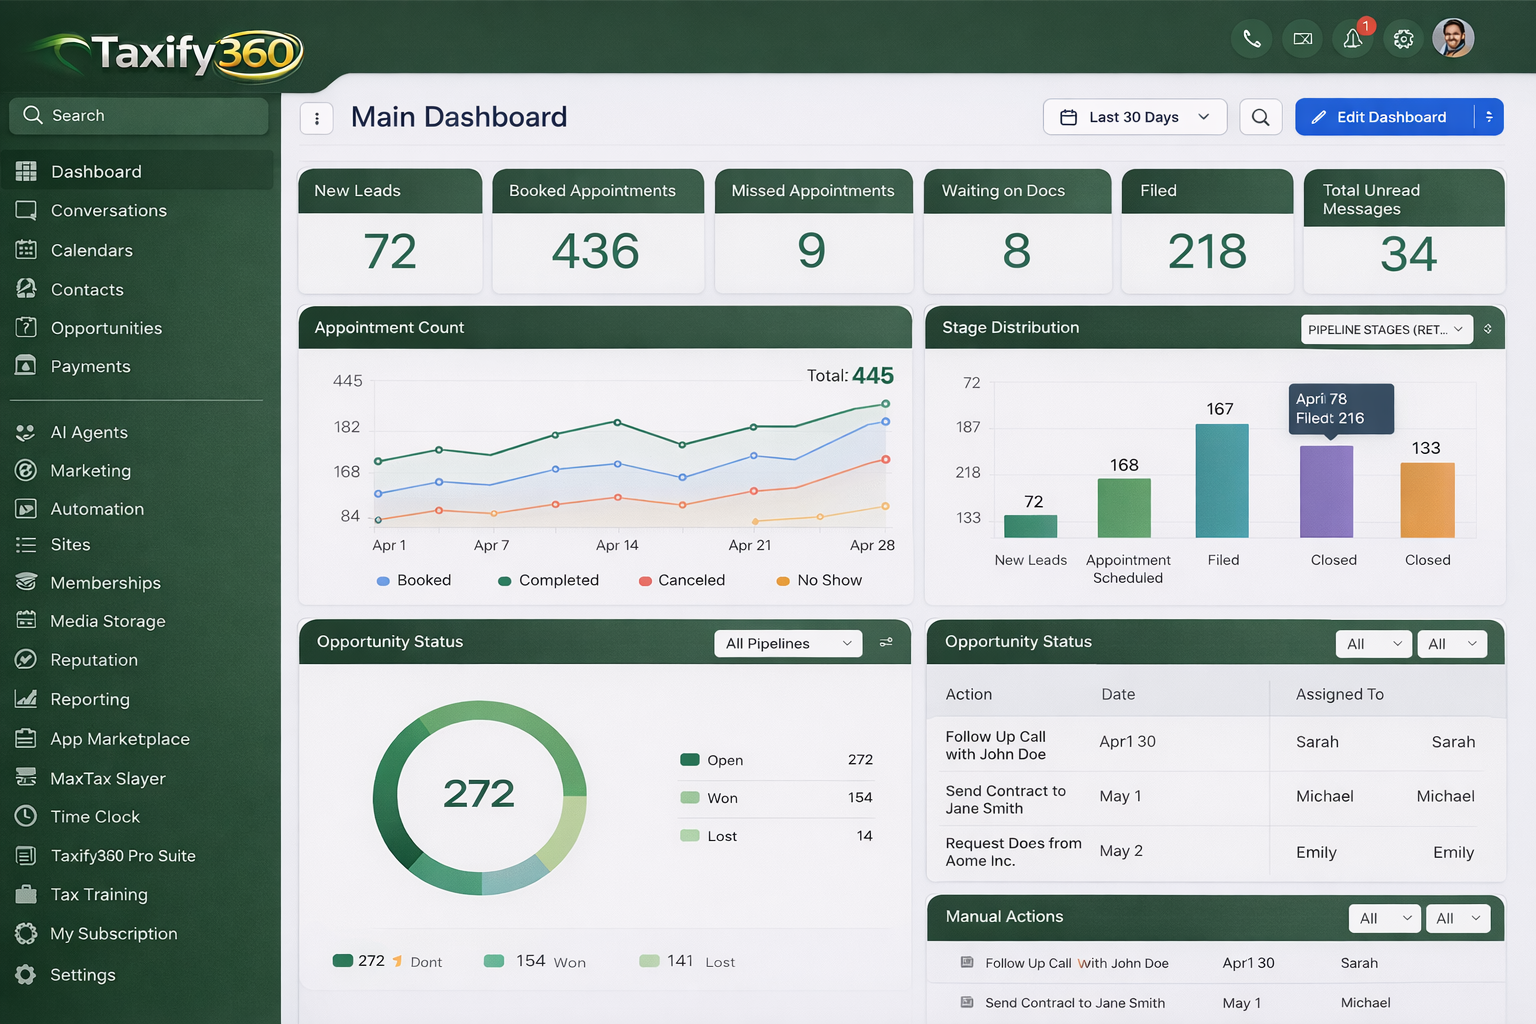The width and height of the screenshot is (1536, 1024).
Task: Open the Reputation panel from the sidebar
Action: pos(24,659)
